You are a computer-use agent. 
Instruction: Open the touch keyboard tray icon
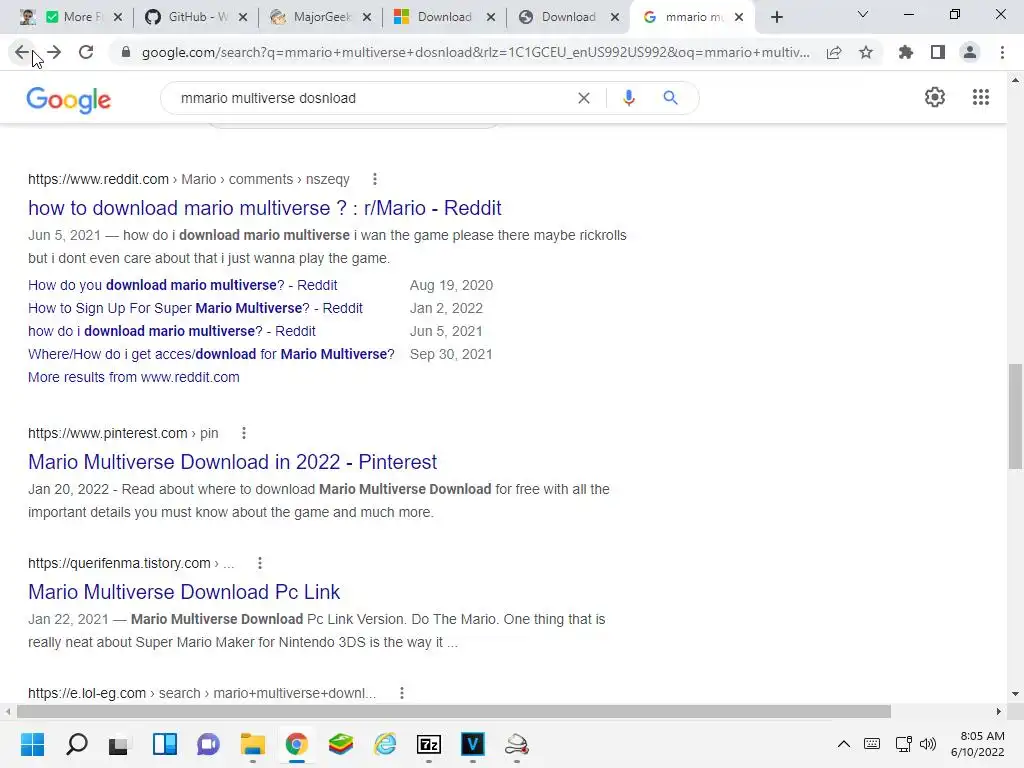pos(872,744)
